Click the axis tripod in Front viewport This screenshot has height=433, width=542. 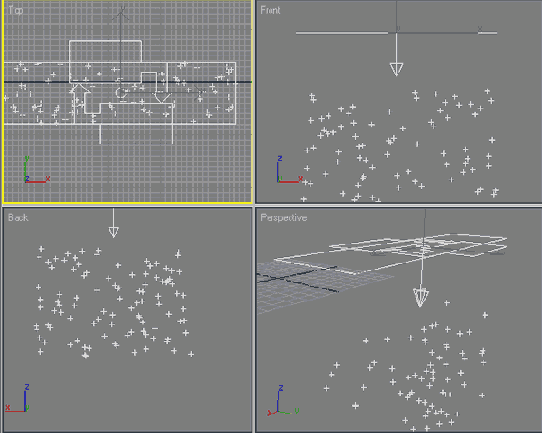(x=289, y=169)
